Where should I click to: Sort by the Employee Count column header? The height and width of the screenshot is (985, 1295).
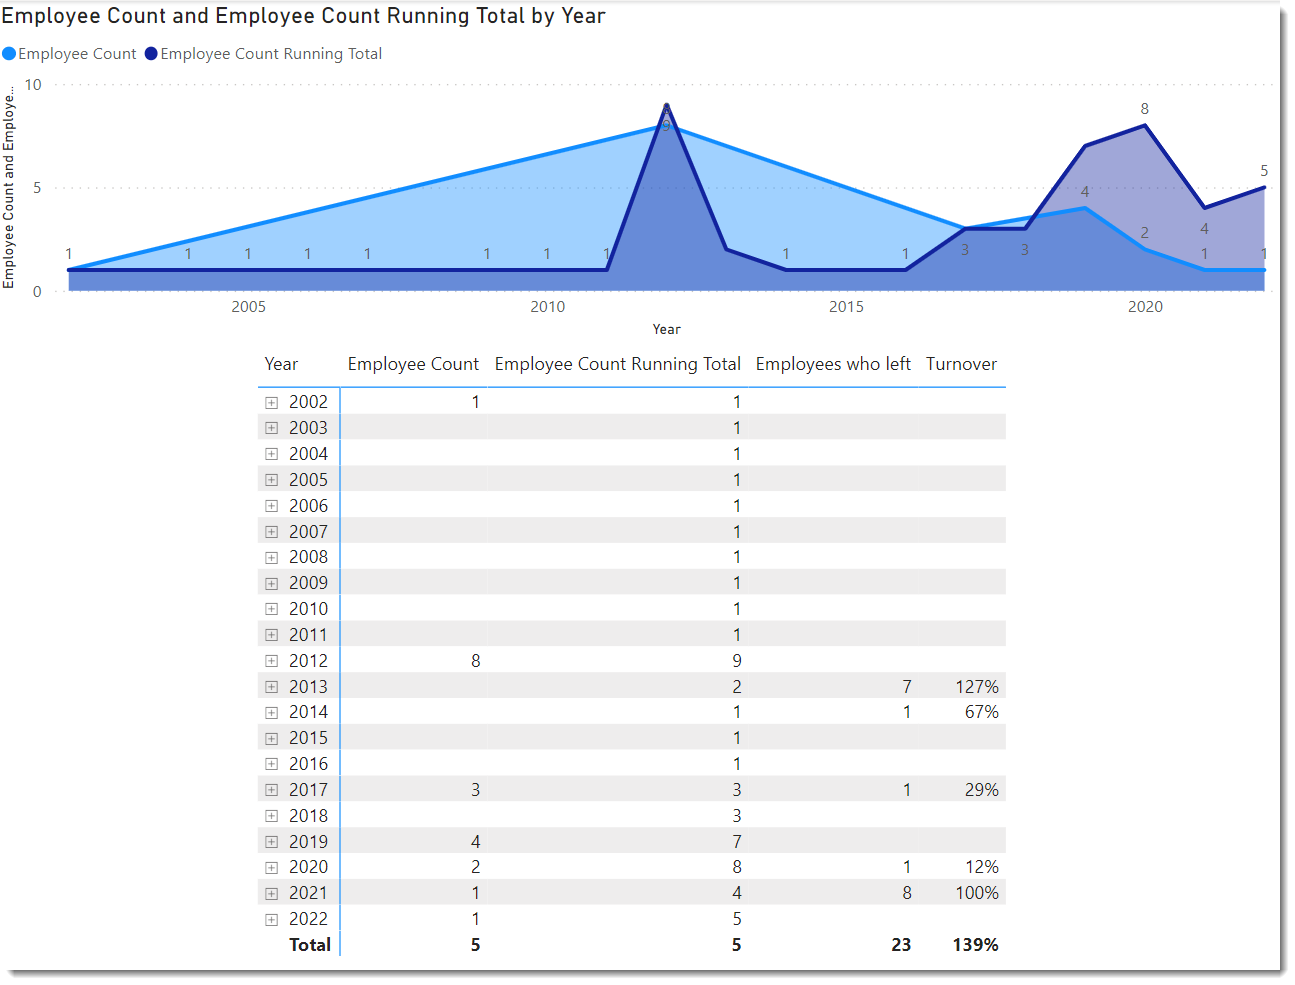tap(413, 364)
